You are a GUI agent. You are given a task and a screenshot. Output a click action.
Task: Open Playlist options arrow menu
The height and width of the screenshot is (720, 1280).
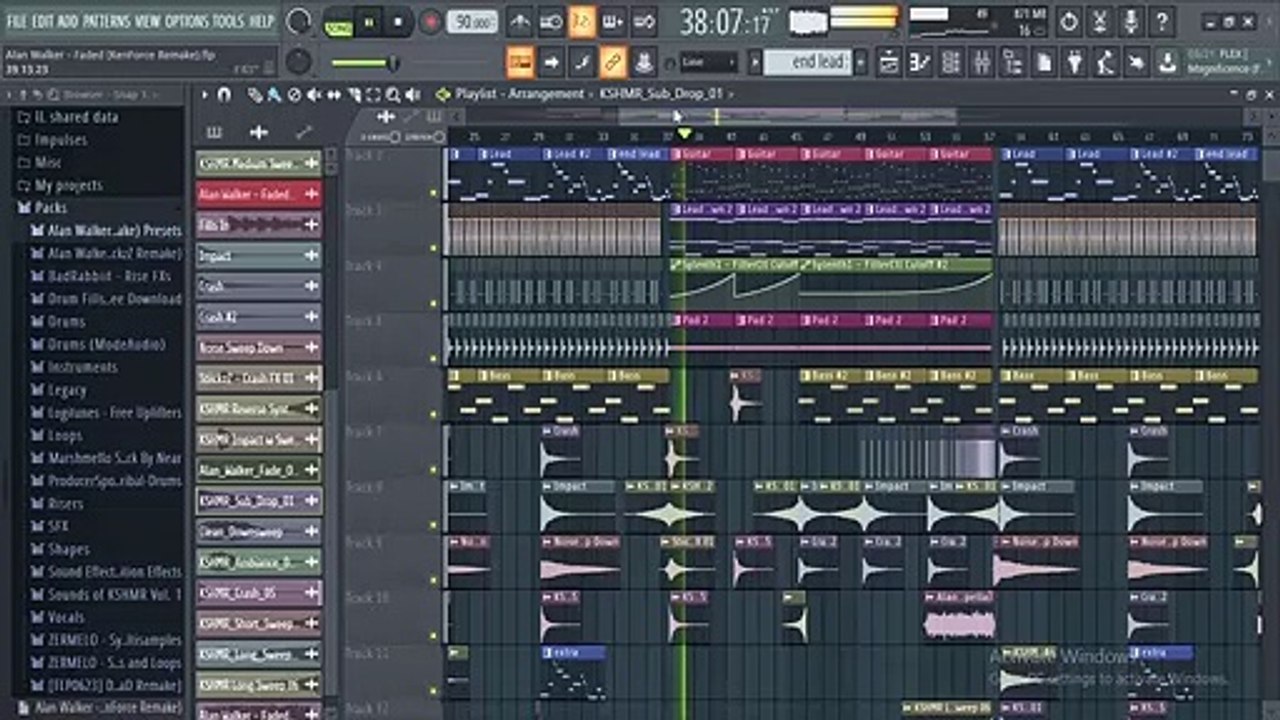(205, 95)
